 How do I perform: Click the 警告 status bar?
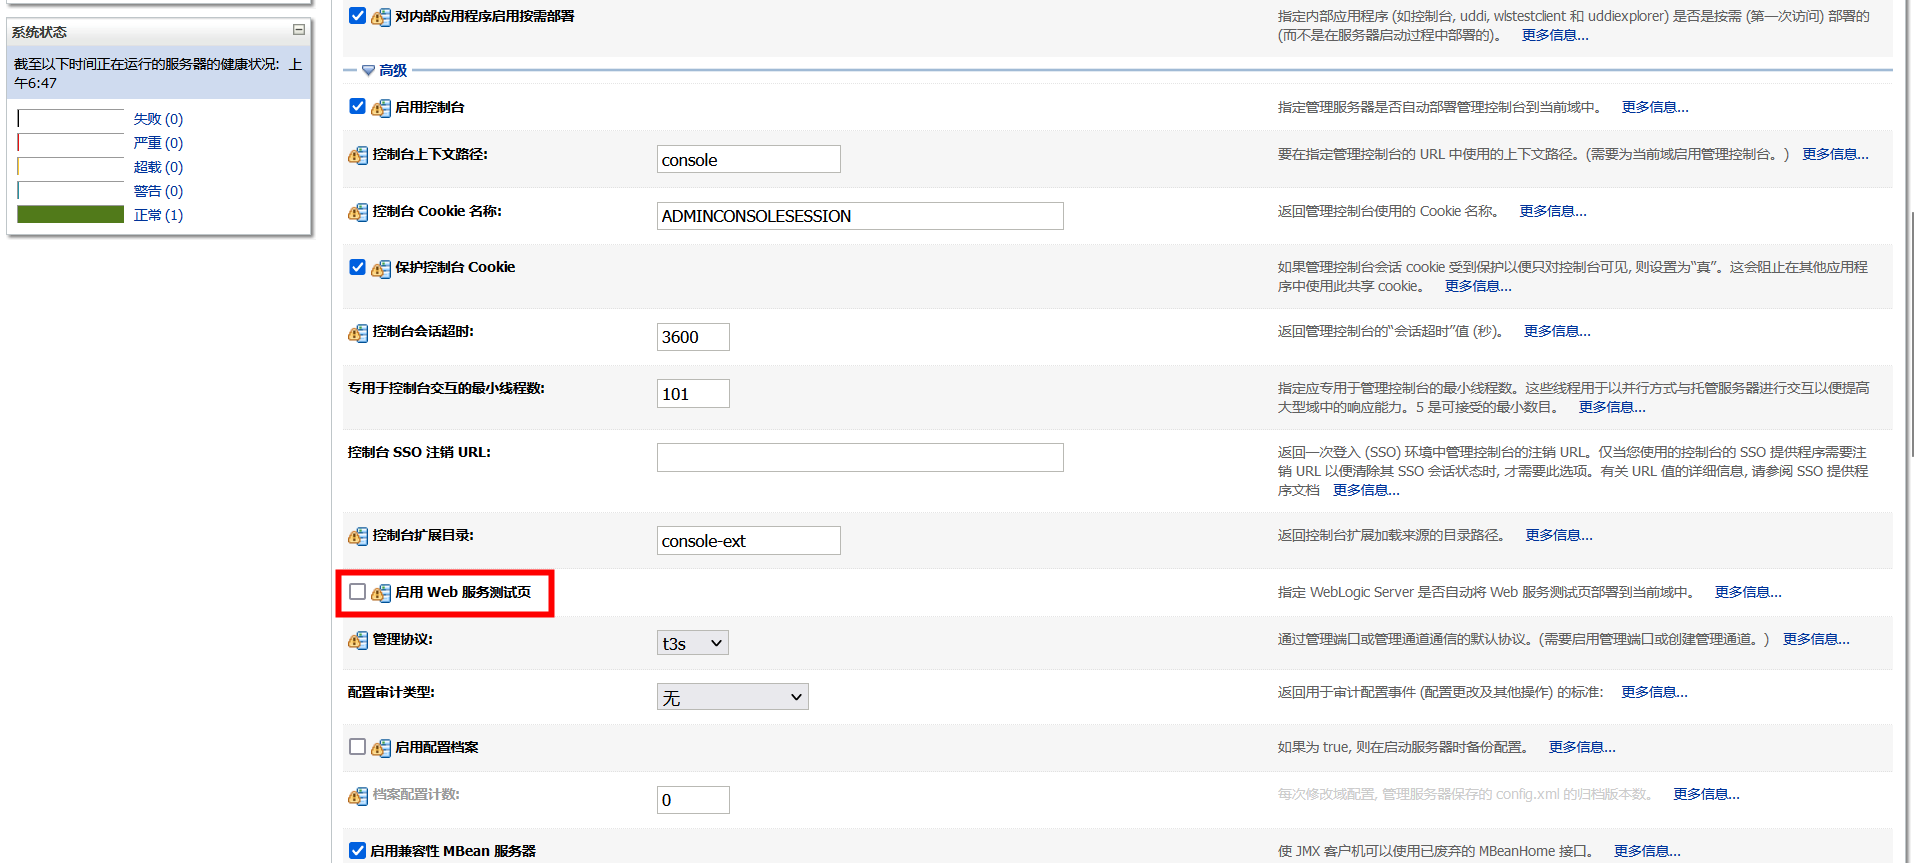coord(71,190)
